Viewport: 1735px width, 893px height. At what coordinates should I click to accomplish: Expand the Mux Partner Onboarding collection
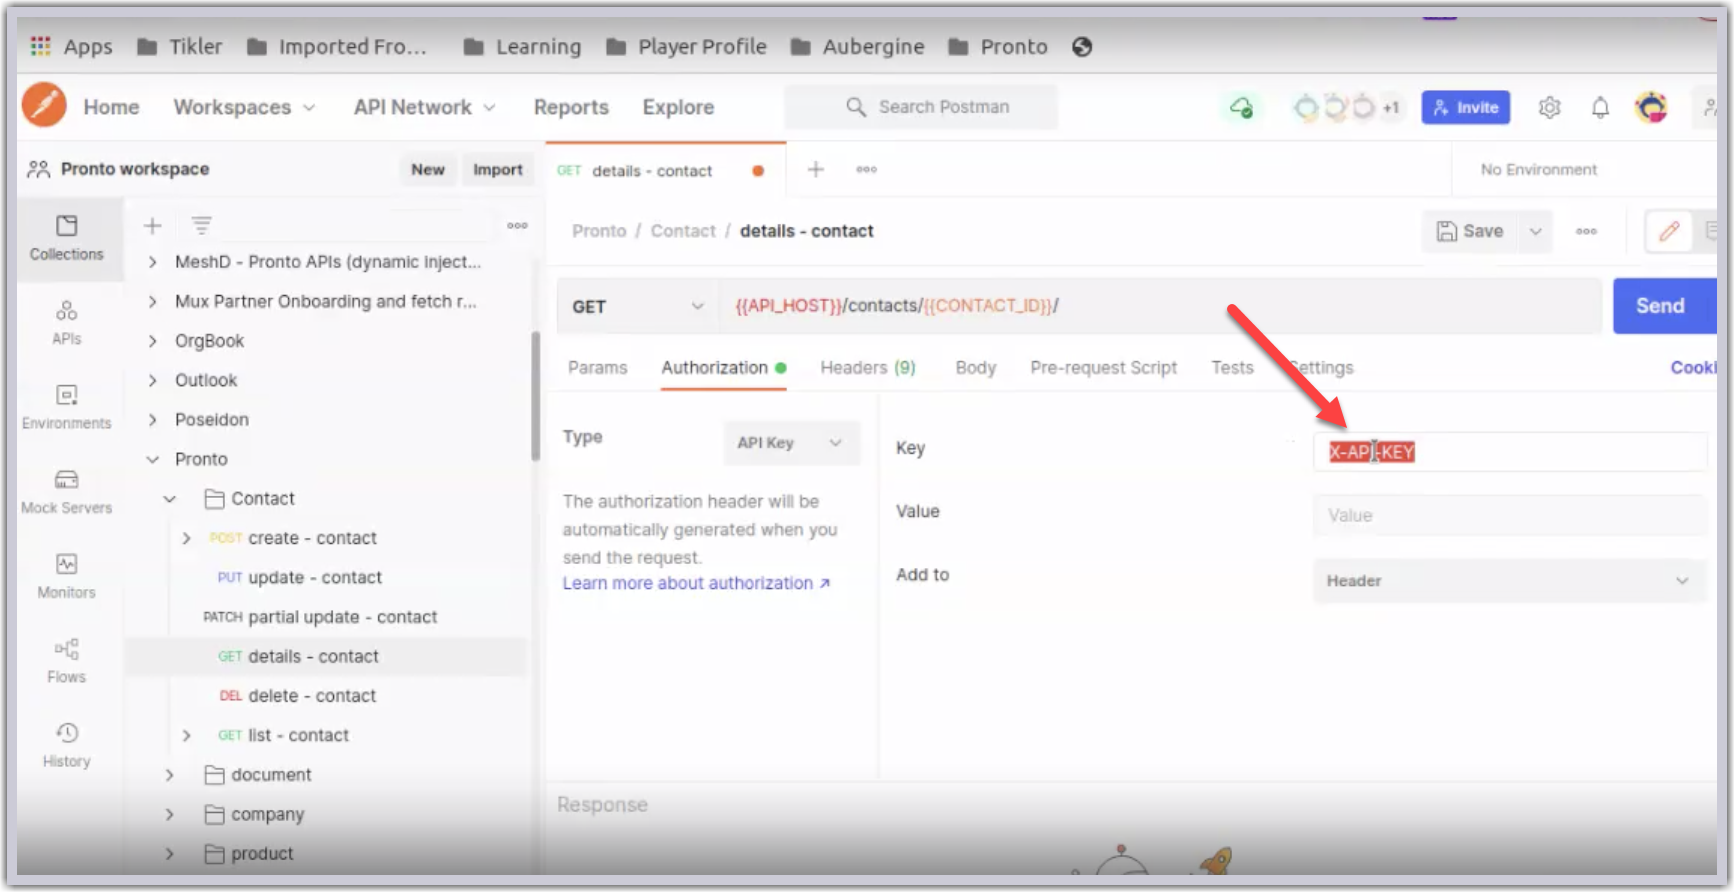click(x=152, y=301)
